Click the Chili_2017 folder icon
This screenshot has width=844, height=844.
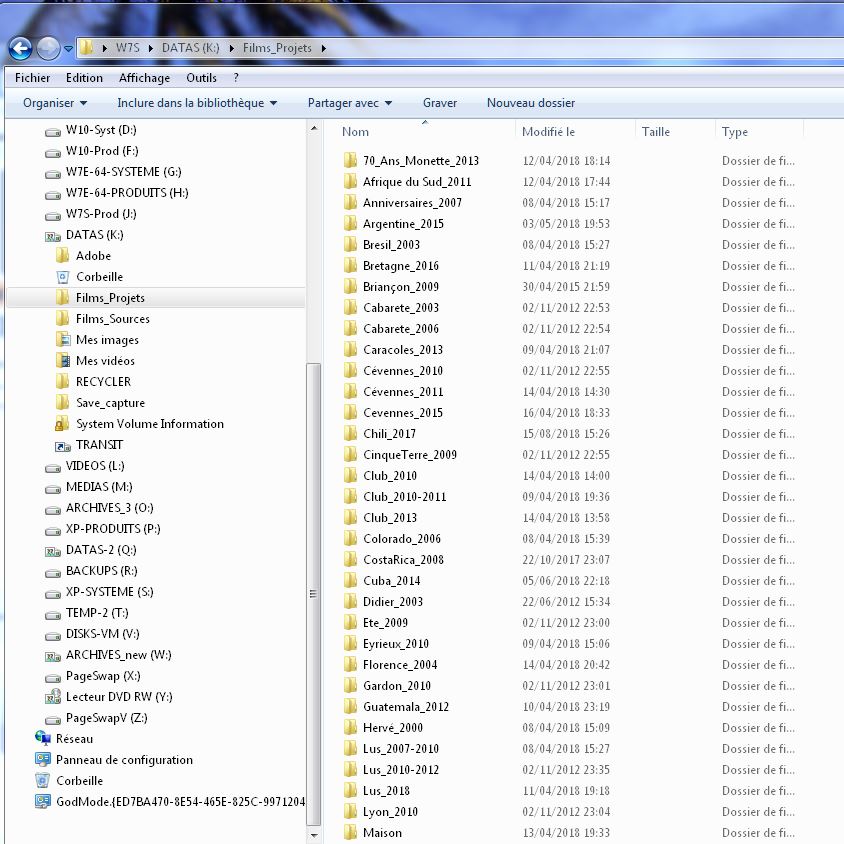[x=350, y=433]
